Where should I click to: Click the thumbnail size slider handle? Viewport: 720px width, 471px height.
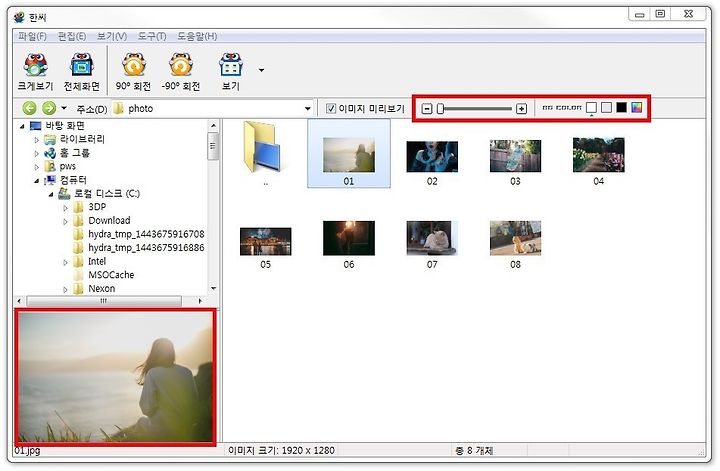[x=440, y=109]
